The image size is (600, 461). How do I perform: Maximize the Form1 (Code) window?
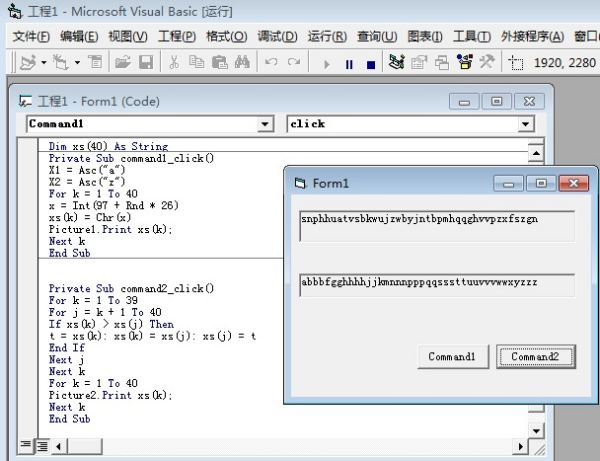point(496,101)
